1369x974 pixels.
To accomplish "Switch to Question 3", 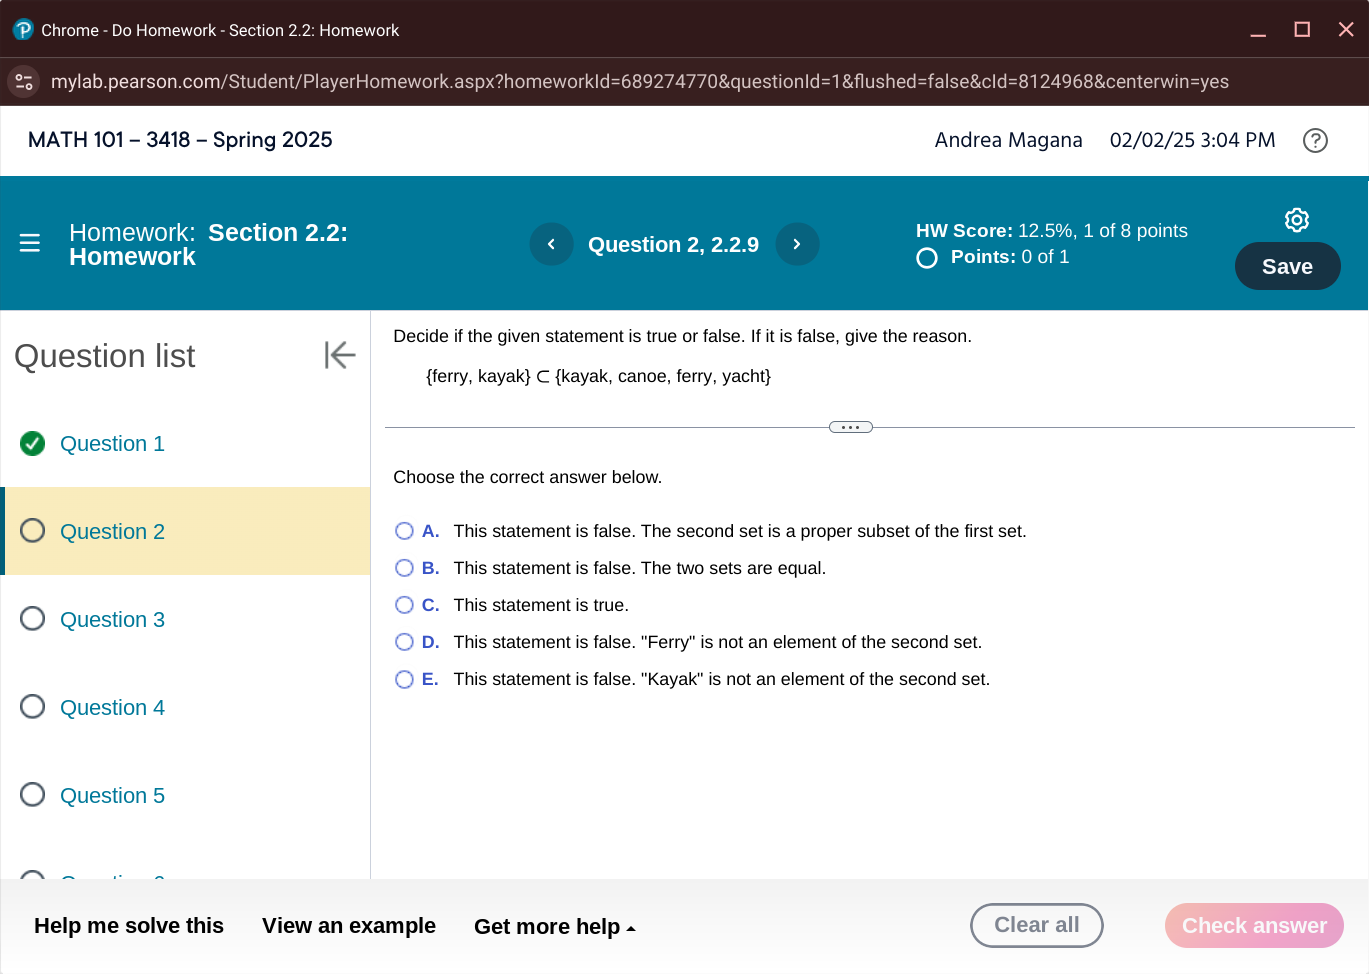I will click(112, 619).
